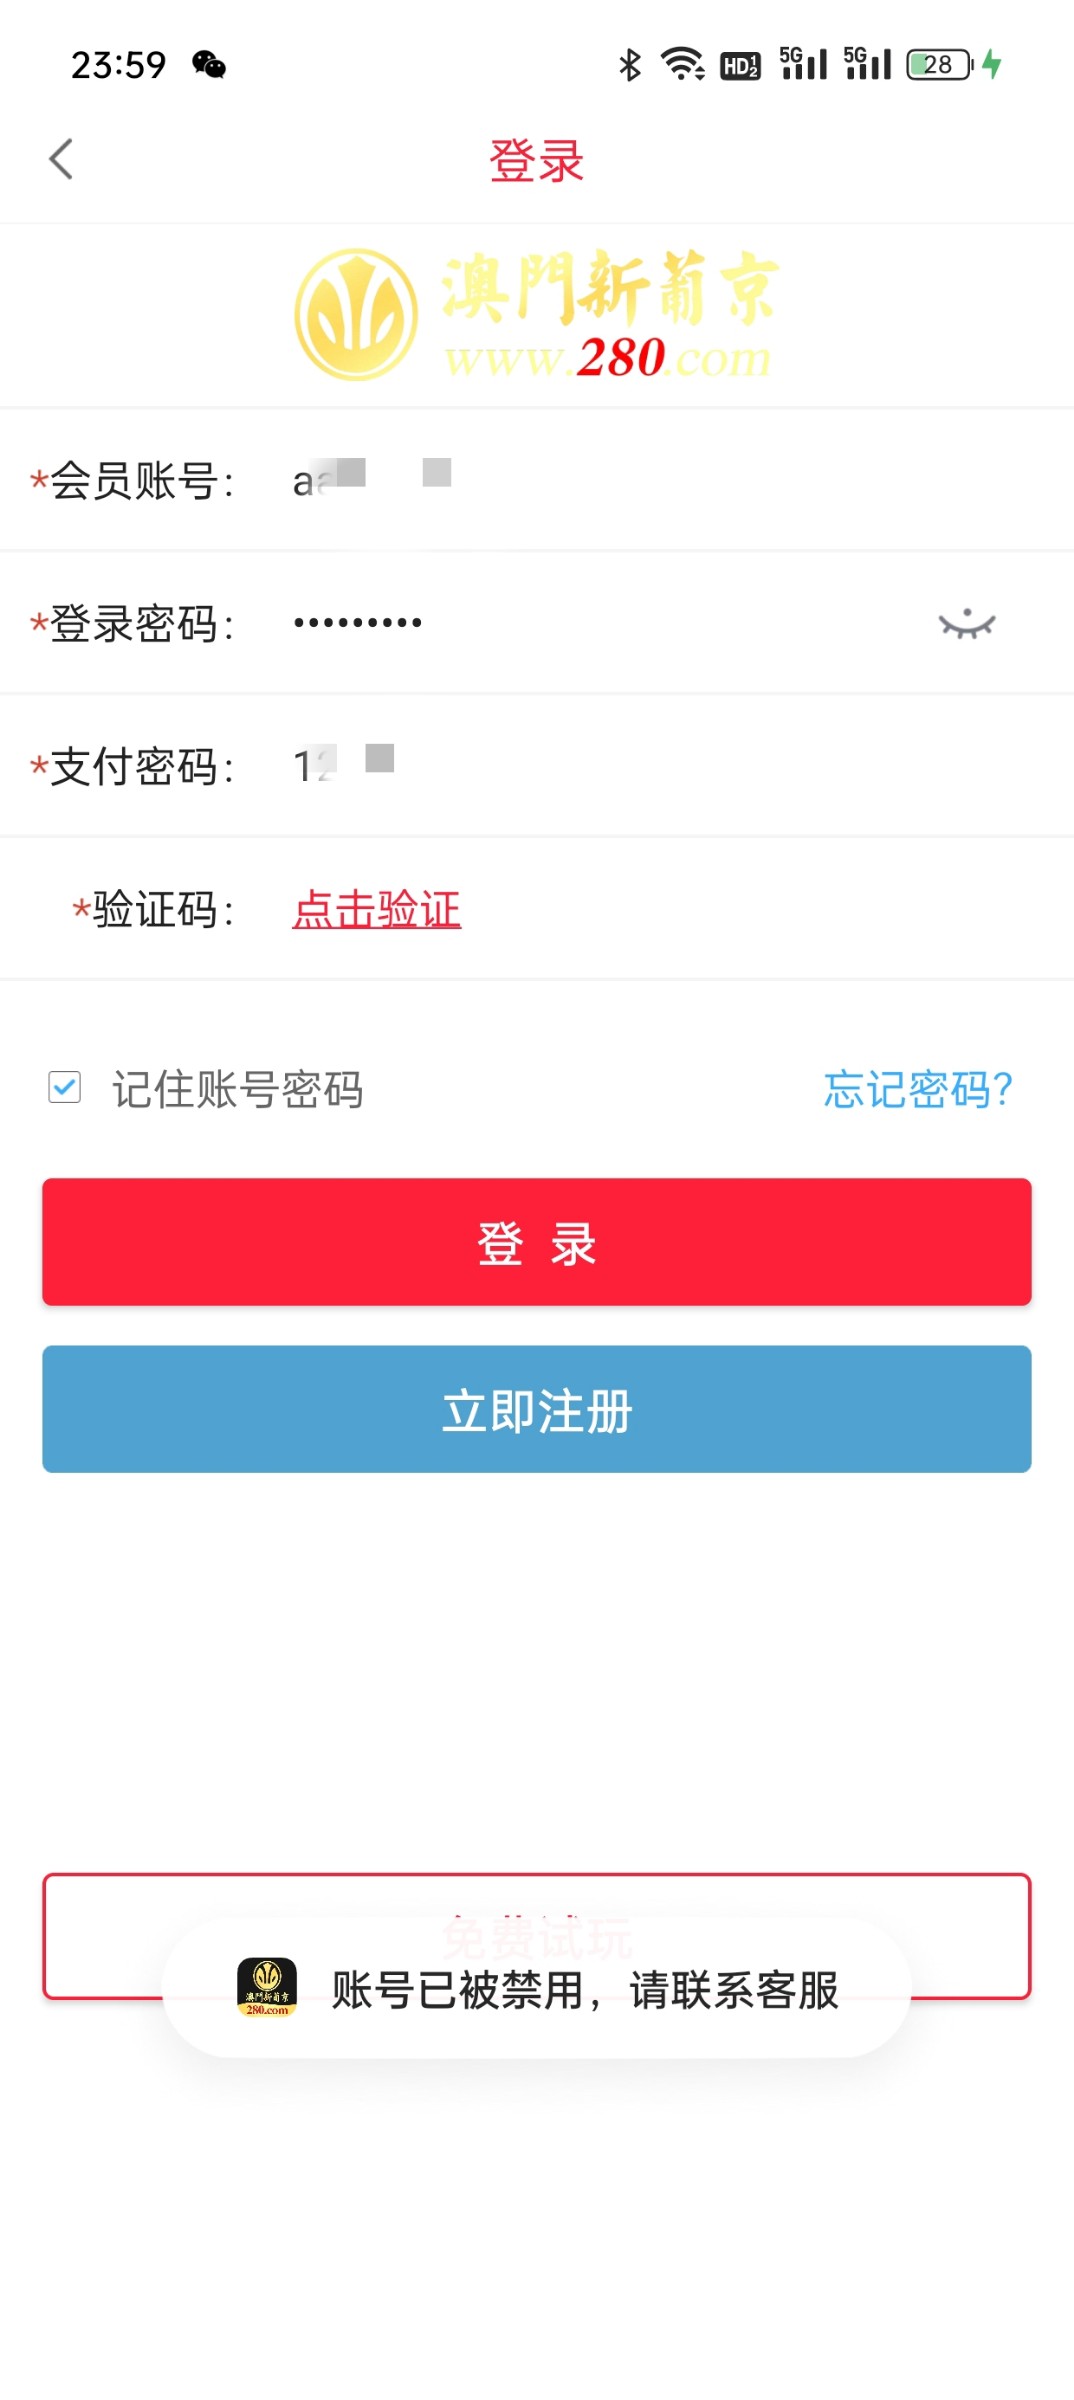This screenshot has height=2400, width=1074.
Task: Tap the gold round logo emblem
Action: [356, 315]
